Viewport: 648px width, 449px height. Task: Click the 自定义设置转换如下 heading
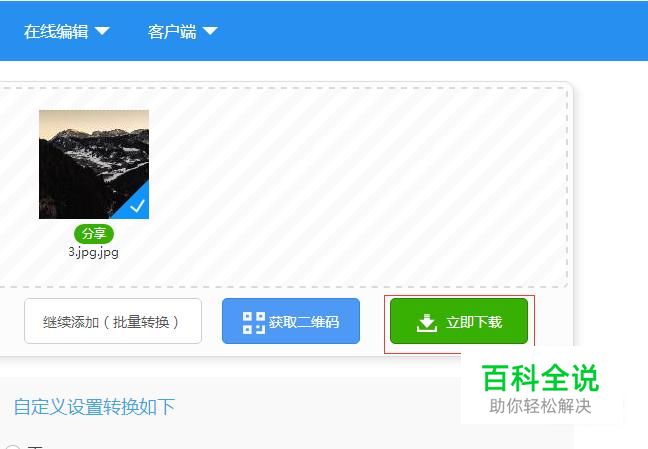[x=94, y=407]
